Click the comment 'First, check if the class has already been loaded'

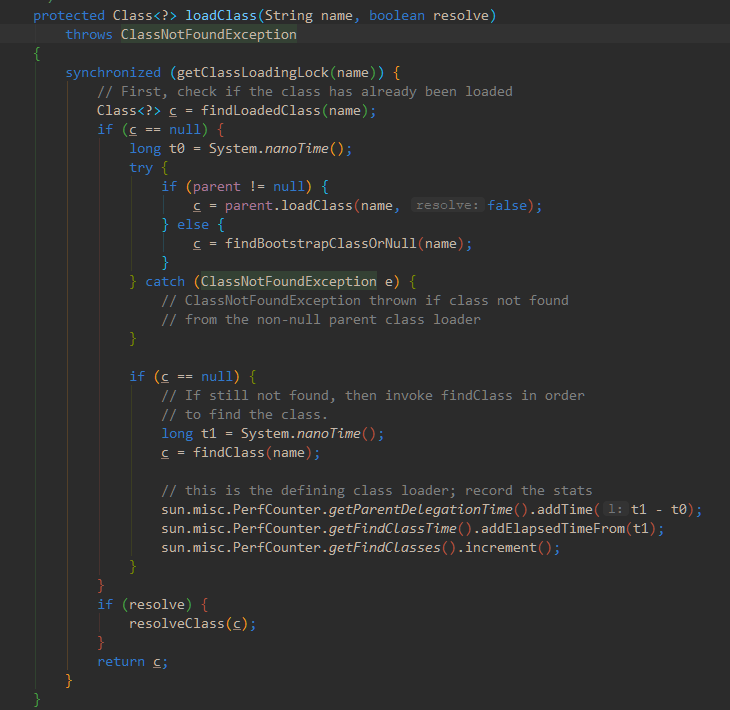coord(305,91)
